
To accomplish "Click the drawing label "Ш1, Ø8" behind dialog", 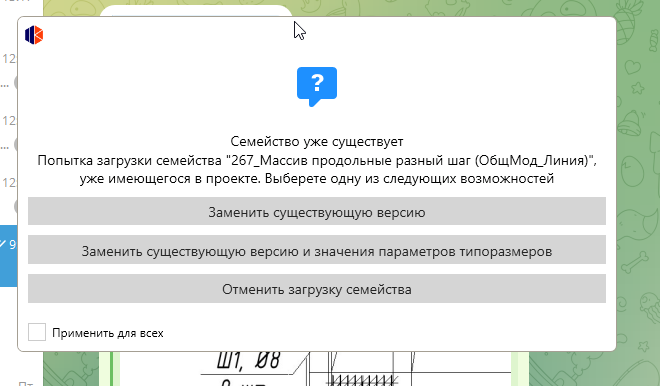I will pos(248,361).
